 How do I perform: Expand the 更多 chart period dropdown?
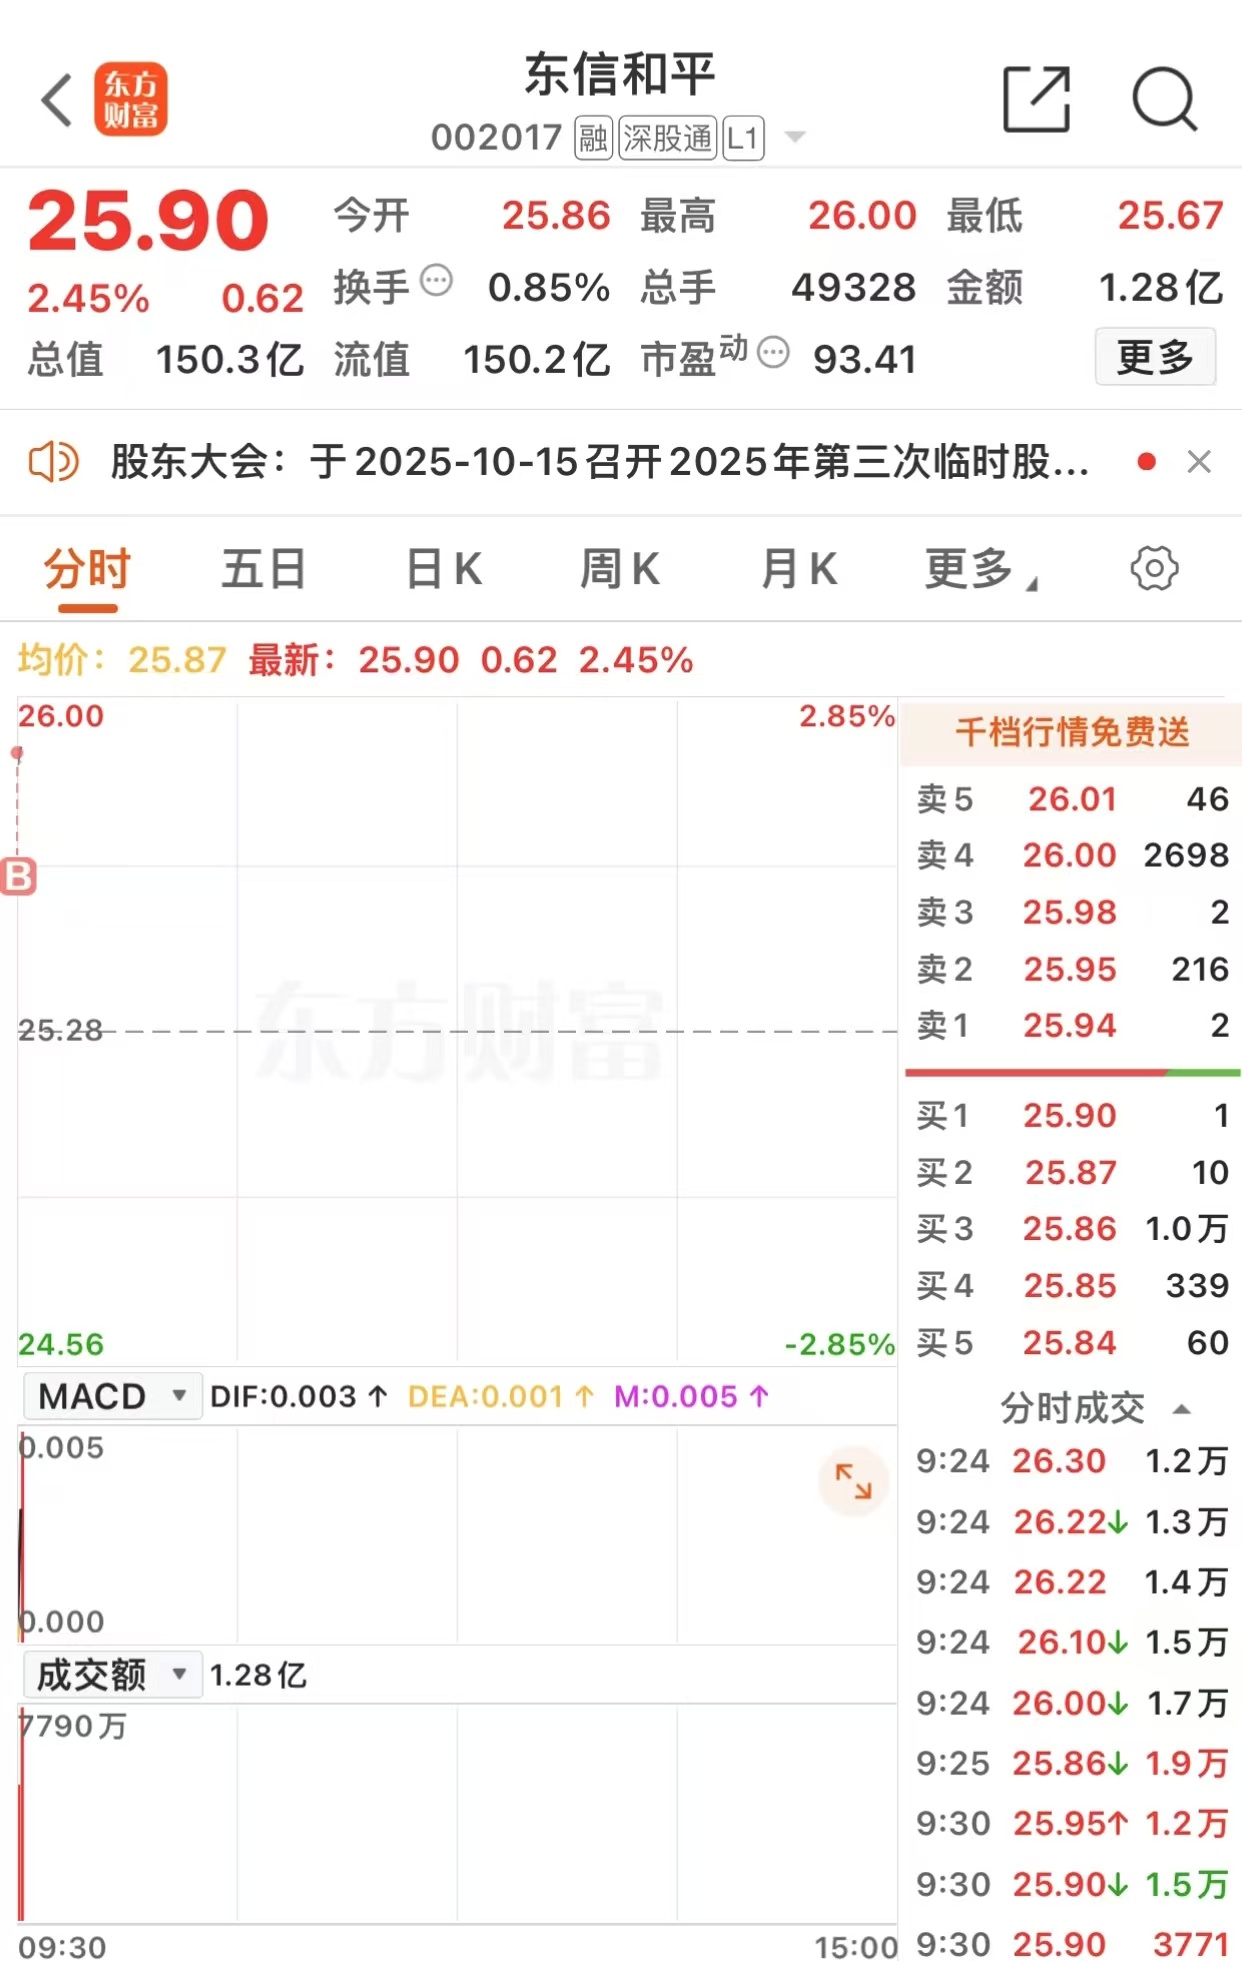tap(980, 570)
